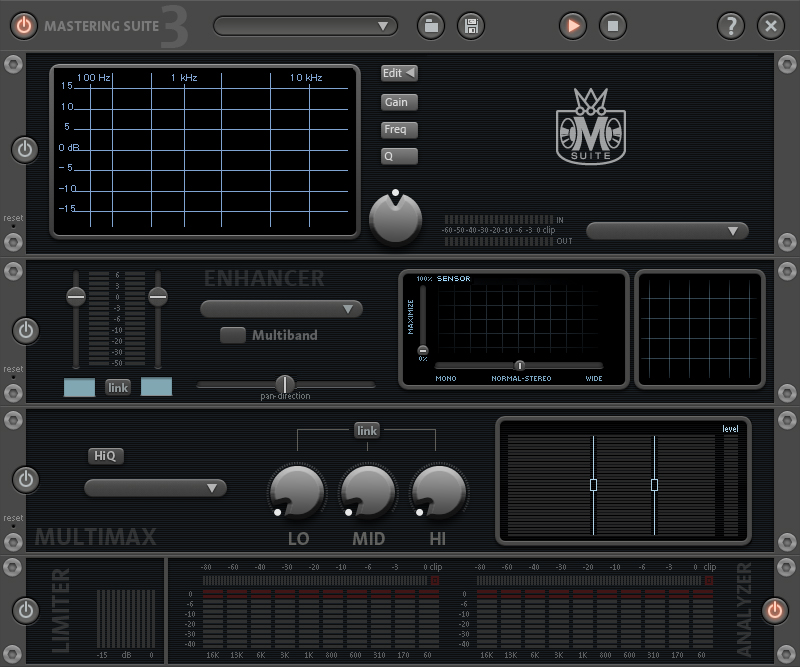Click the stereo width slider handle

[519, 365]
